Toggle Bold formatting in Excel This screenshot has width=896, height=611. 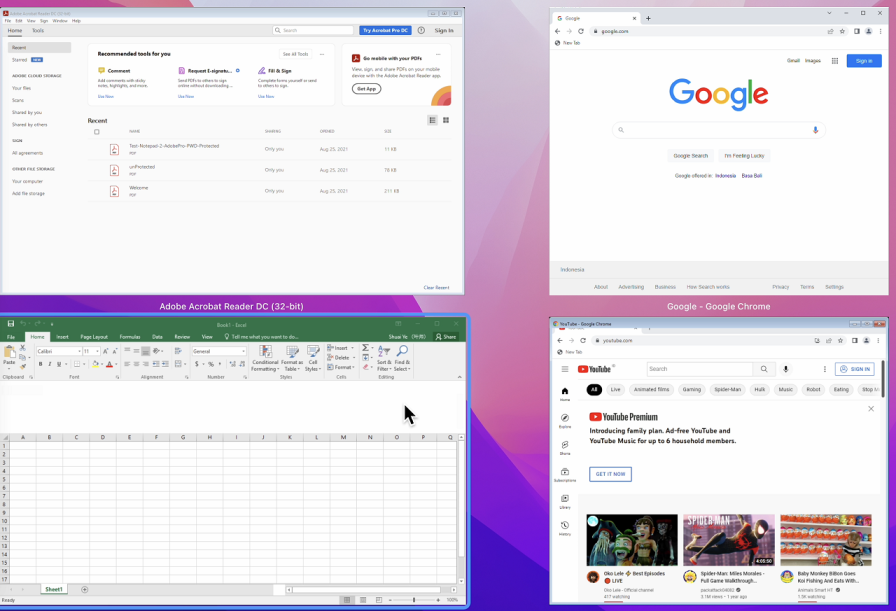(40, 364)
